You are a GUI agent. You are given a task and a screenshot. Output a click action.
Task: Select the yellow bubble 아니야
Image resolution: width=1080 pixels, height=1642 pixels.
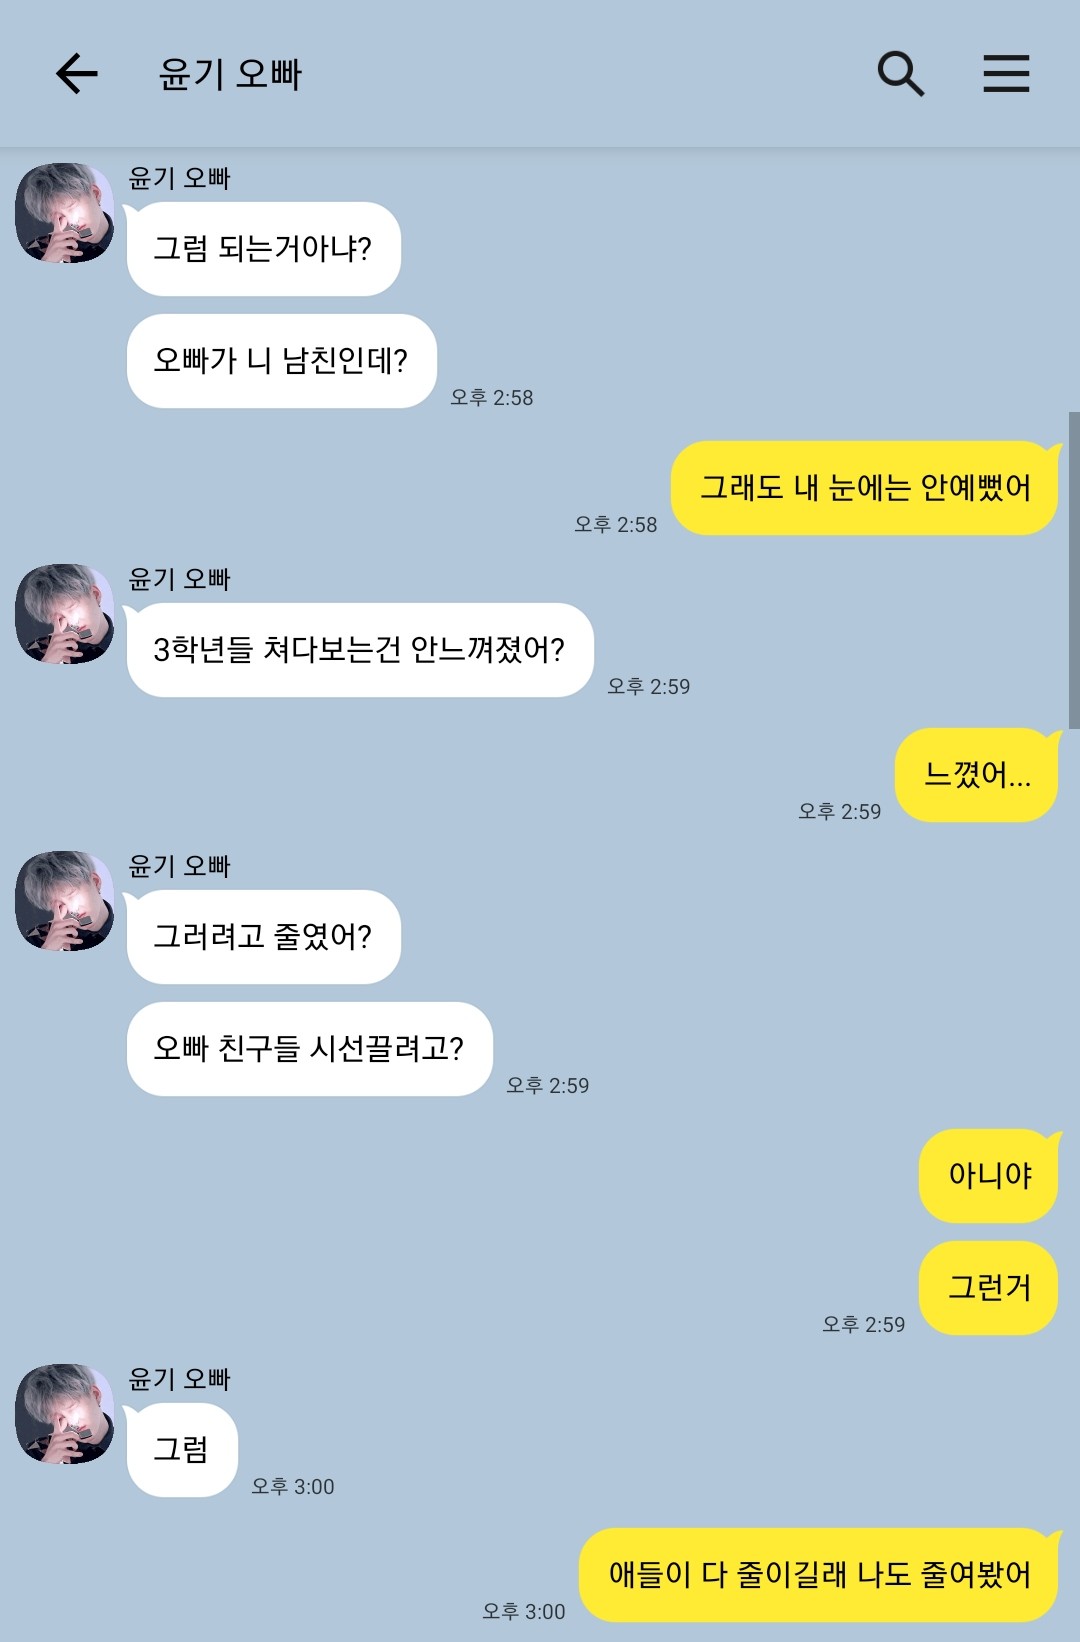pyautogui.click(x=989, y=1176)
